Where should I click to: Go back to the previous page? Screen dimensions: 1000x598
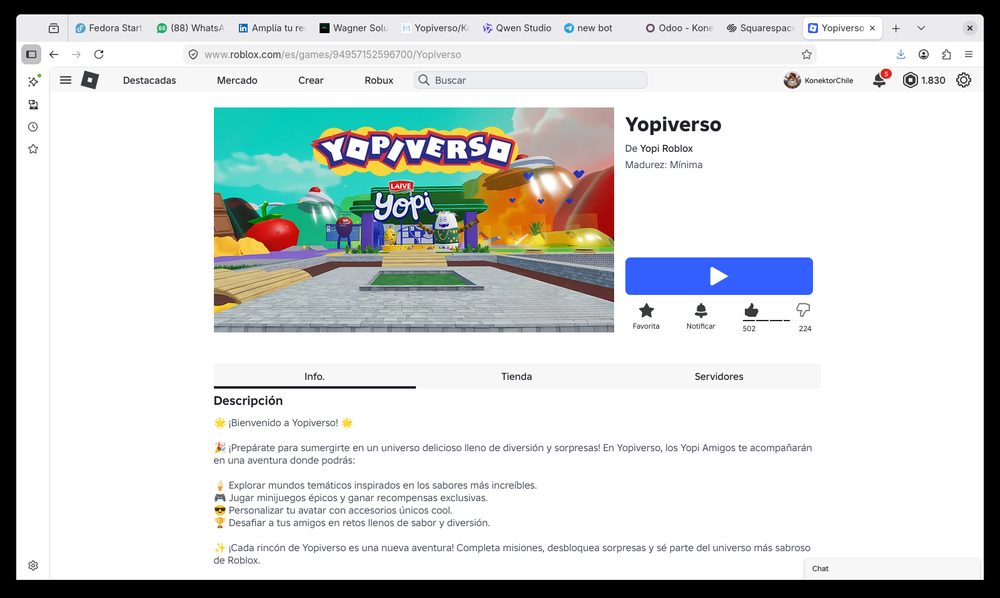[54, 54]
